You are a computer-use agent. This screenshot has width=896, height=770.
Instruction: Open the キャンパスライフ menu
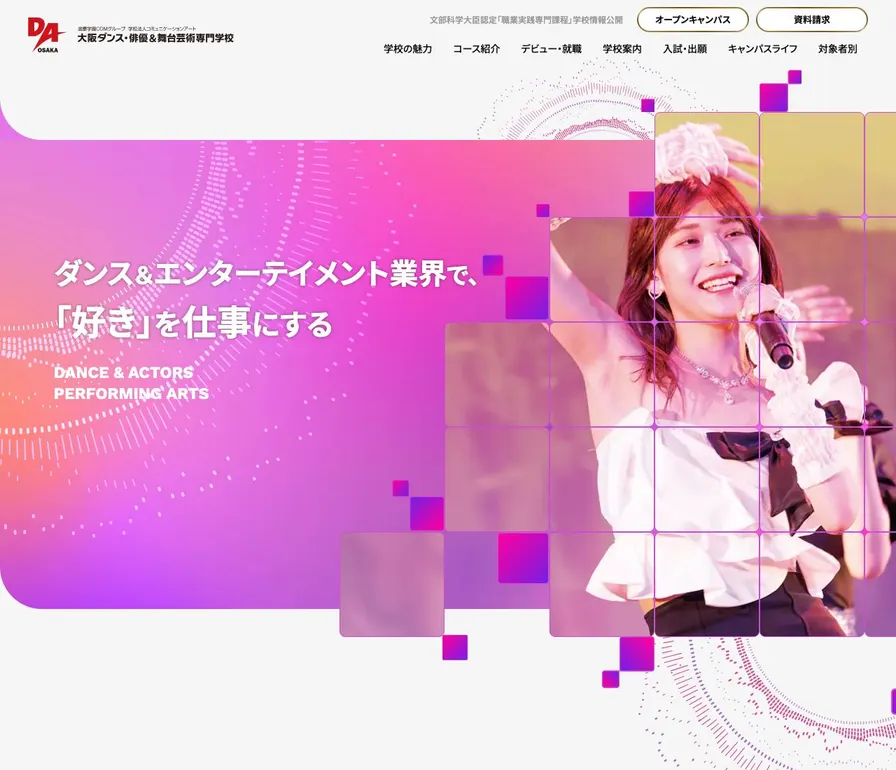pos(762,49)
